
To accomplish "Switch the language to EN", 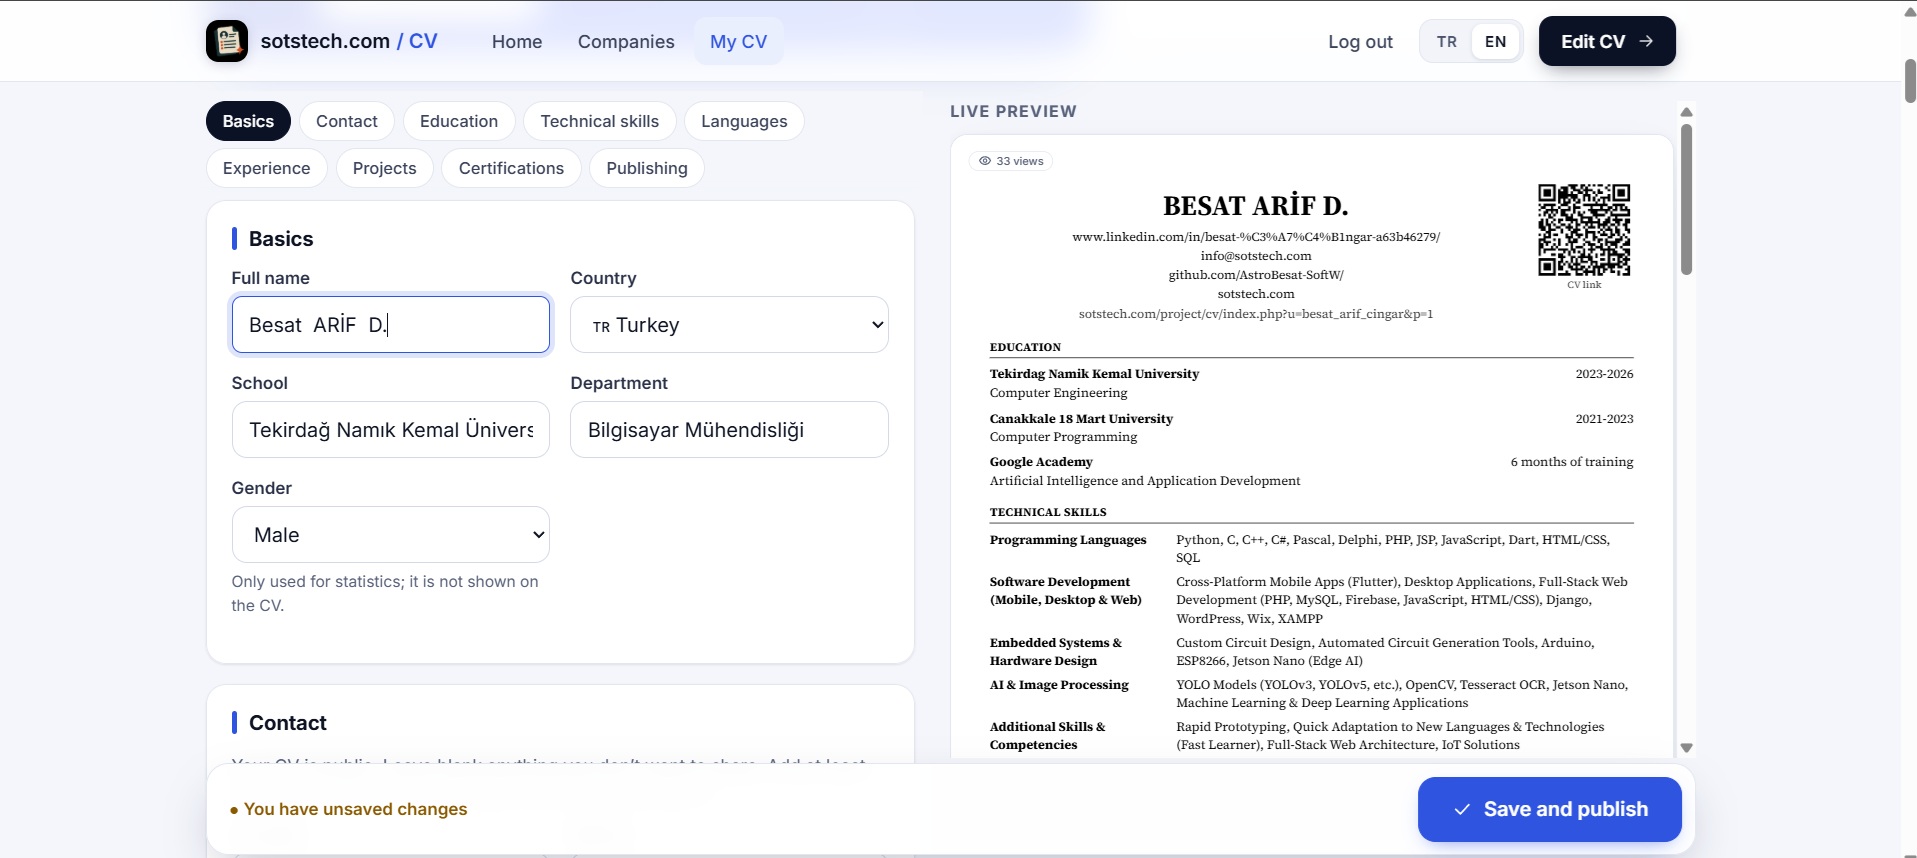I will pos(1495,42).
